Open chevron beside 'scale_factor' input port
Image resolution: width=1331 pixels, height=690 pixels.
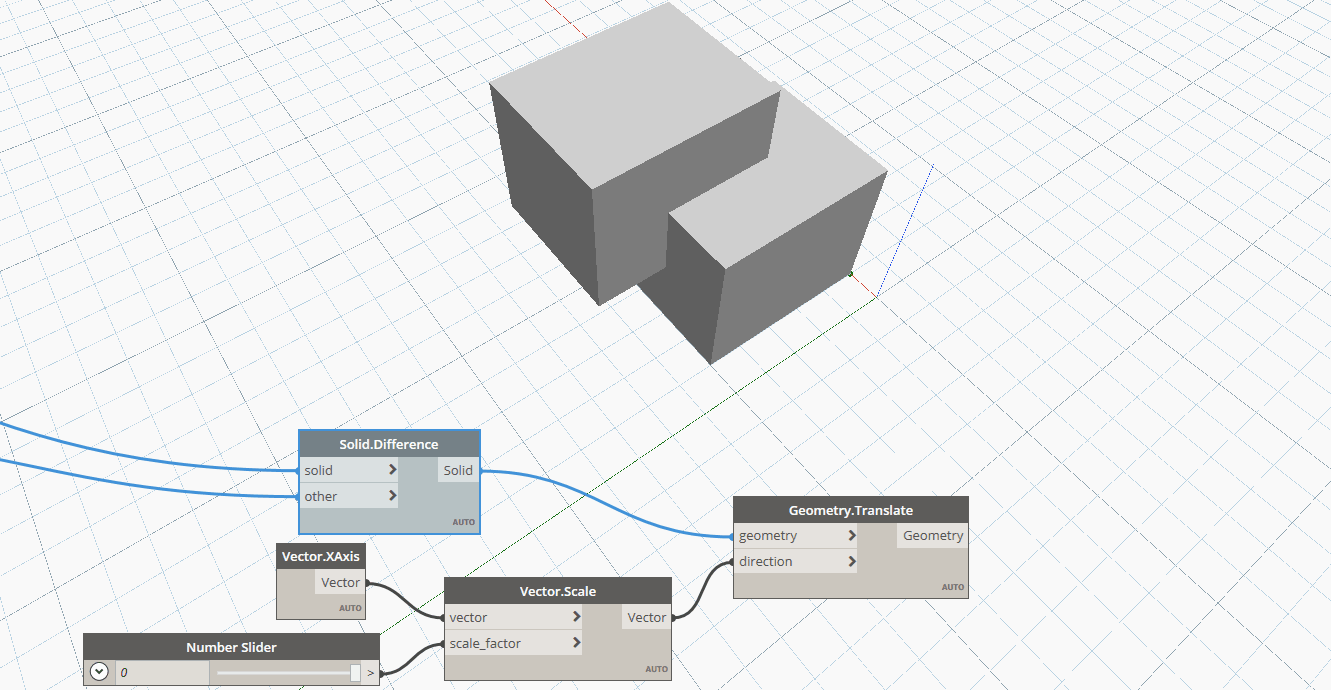577,643
